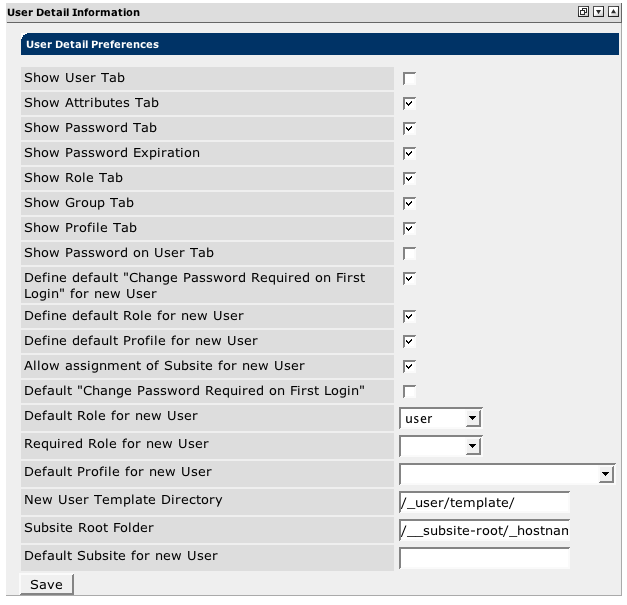This screenshot has height=605, width=627.
Task: Click the detach panel icon in header
Action: pos(583,13)
